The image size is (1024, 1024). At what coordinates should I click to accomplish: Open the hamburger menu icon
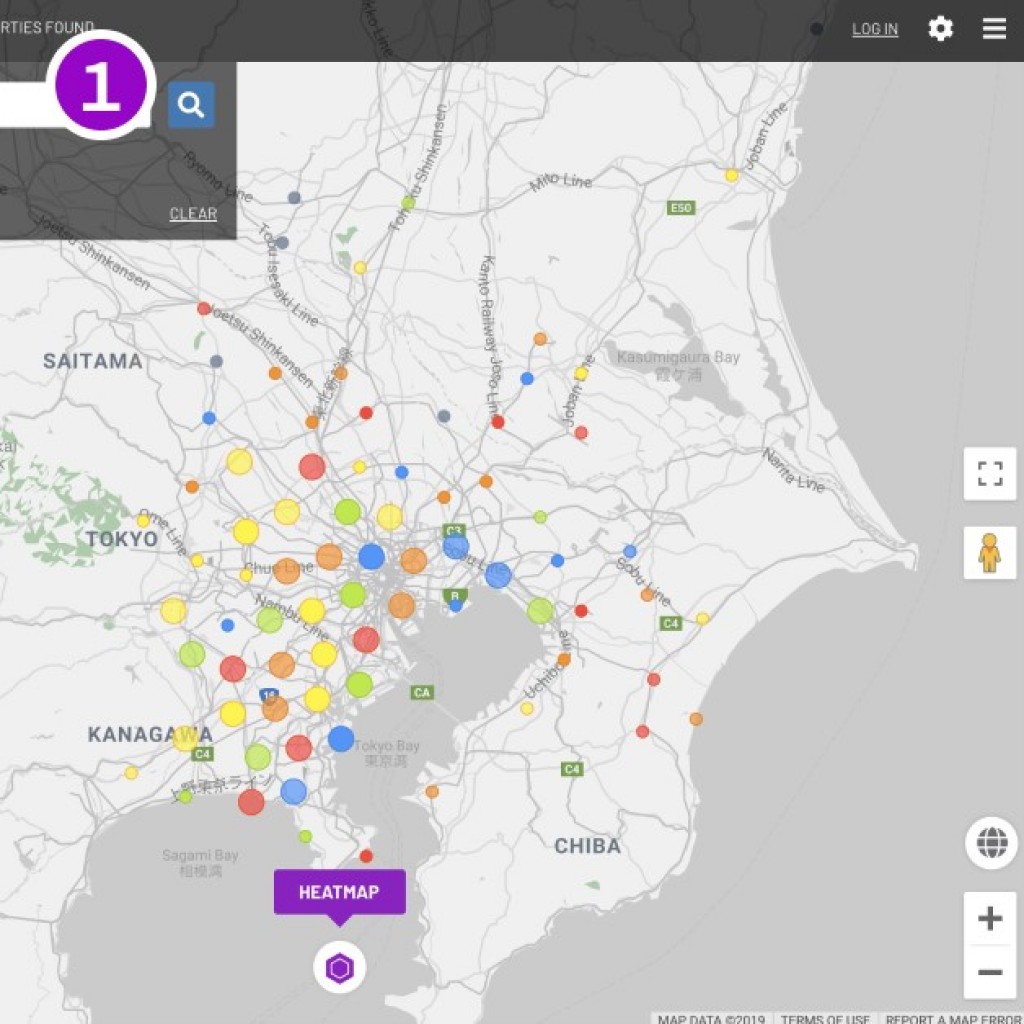point(993,29)
